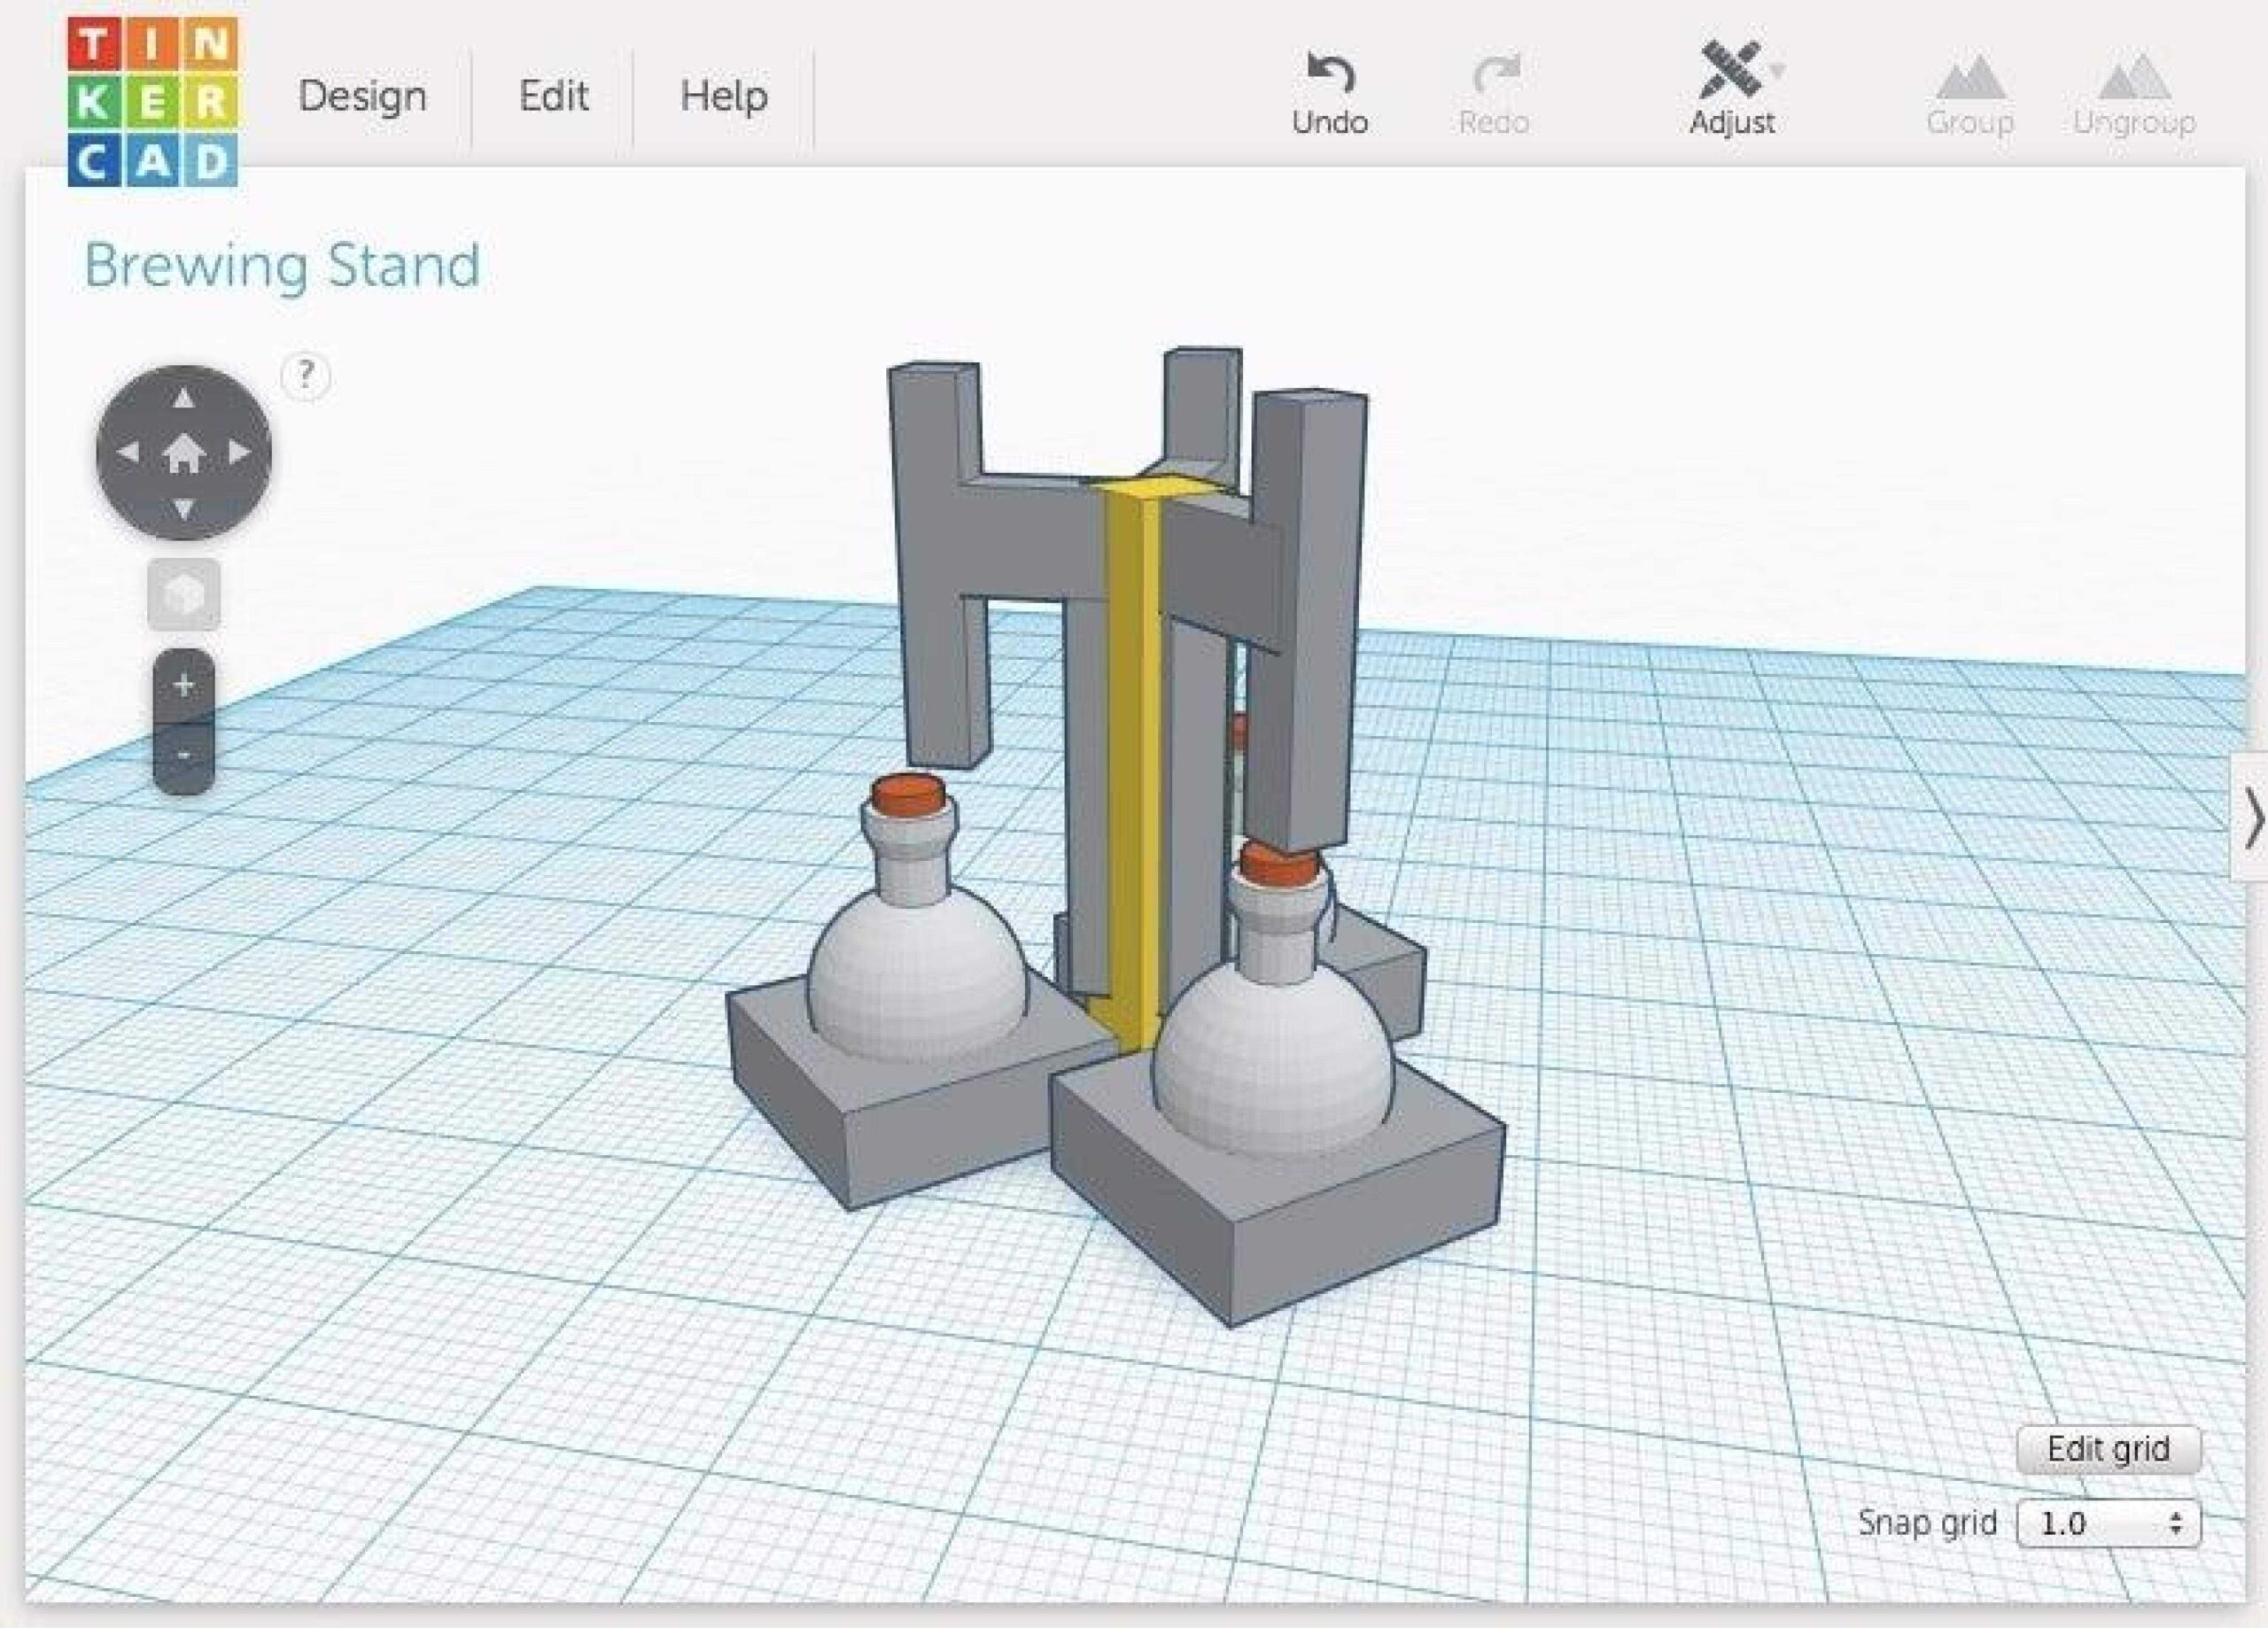
Task: Toggle perspective view cube button
Action: point(184,595)
